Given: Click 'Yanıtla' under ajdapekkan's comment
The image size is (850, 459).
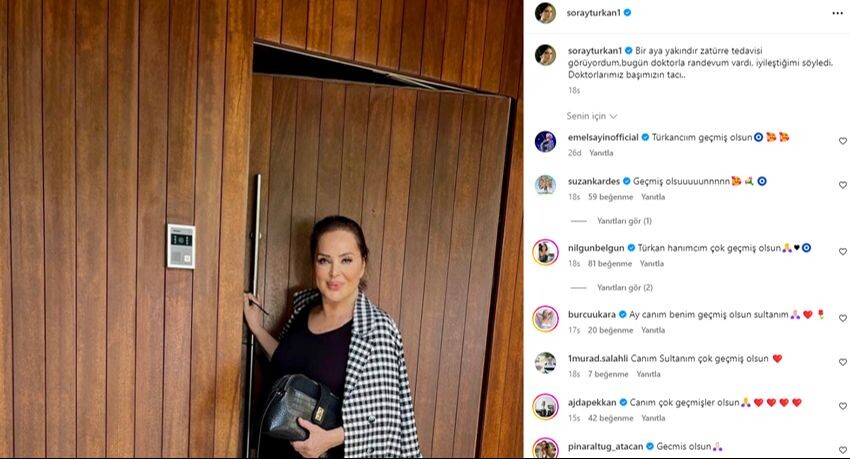Looking at the screenshot, I should coord(653,418).
